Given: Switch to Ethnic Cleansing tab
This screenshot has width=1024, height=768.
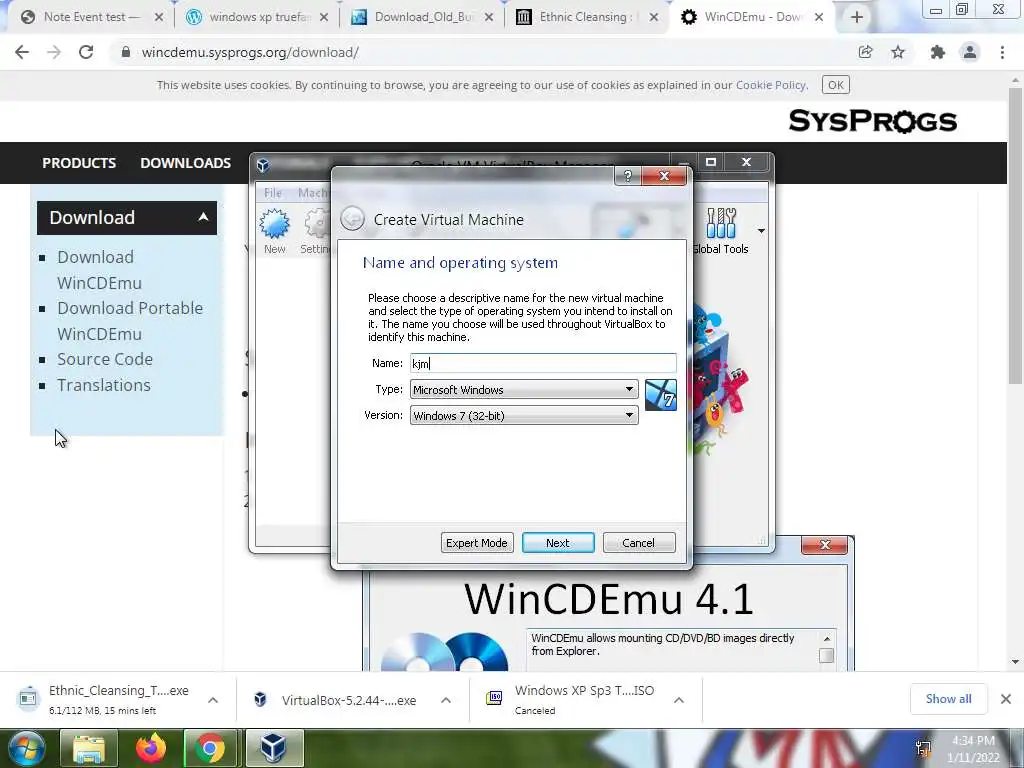Looking at the screenshot, I should pyautogui.click(x=587, y=17).
